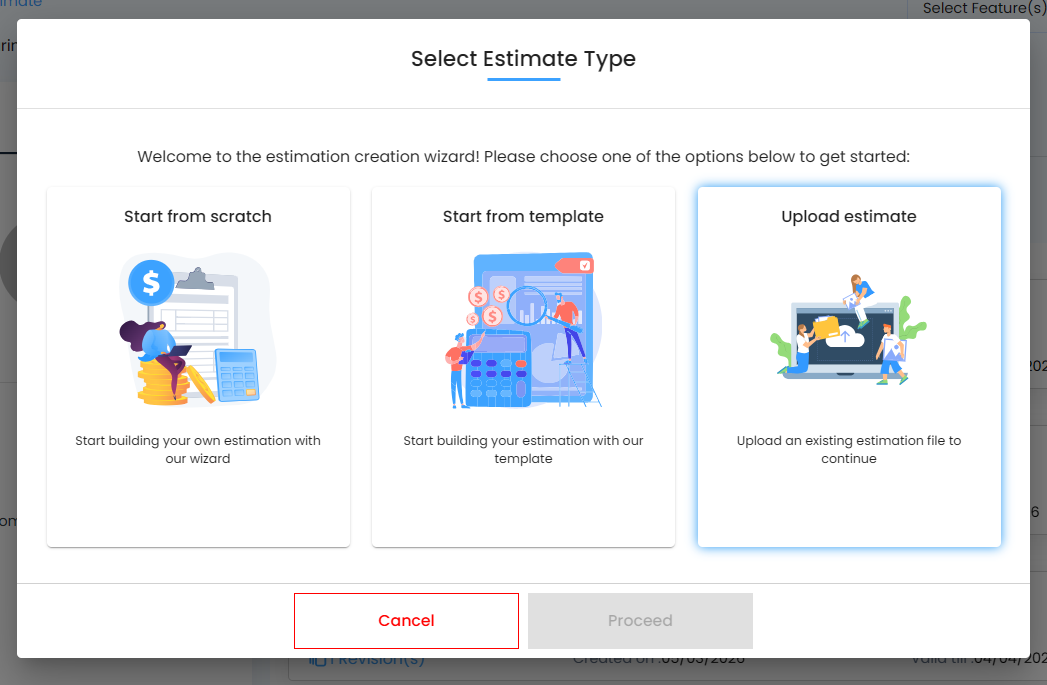The width and height of the screenshot is (1047, 685).
Task: Pick the Upload estimate option
Action: coord(849,366)
